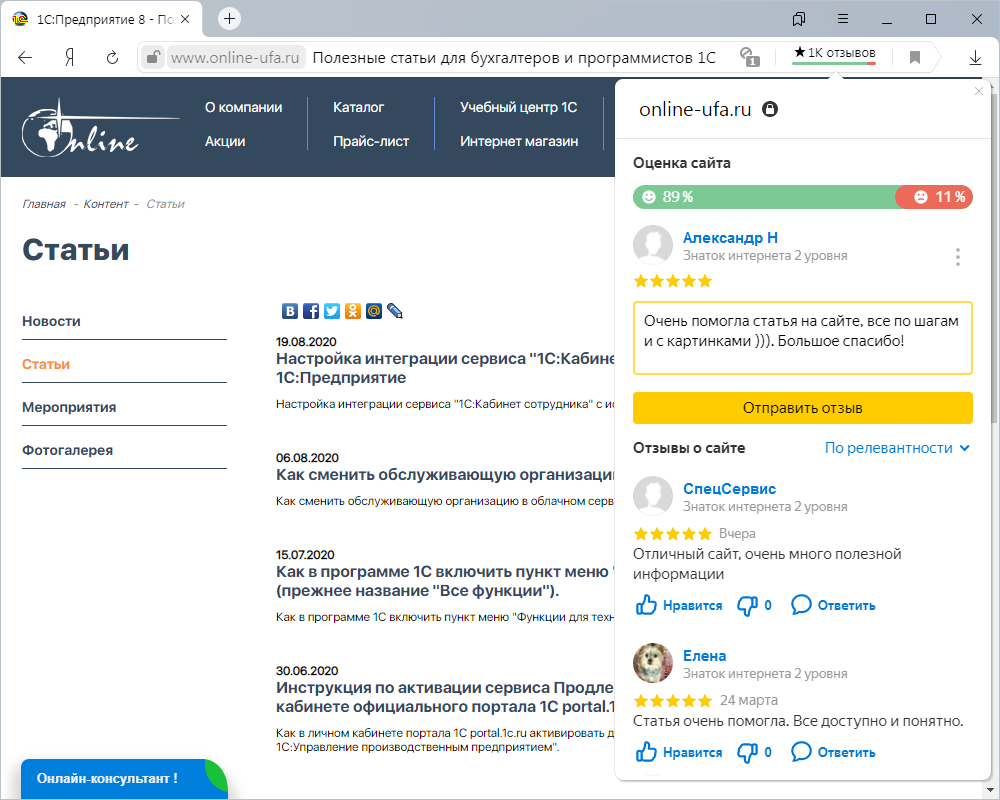Viewport: 1000px width, 800px height.
Task: Bookmark the page with the bookmark icon
Action: 915,57
